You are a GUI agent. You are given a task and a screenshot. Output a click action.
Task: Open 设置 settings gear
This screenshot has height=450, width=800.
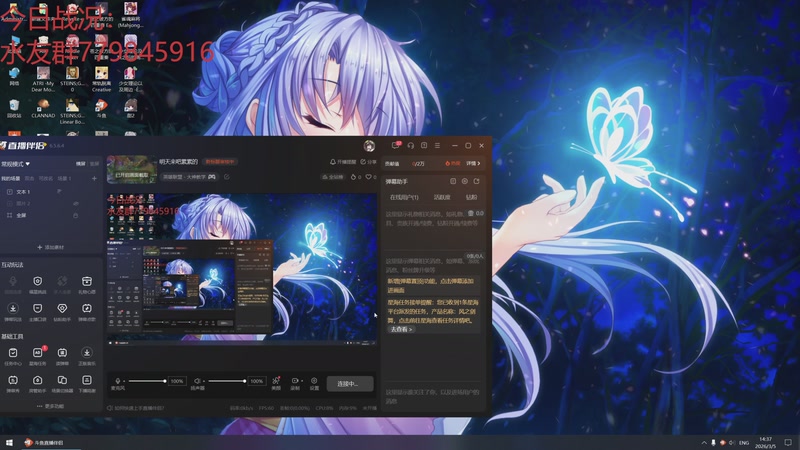click(314, 383)
